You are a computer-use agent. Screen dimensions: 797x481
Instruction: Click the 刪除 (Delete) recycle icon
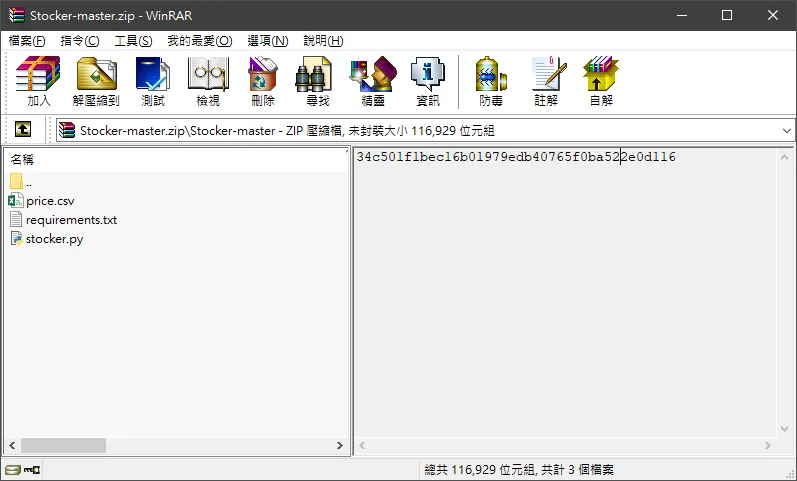coord(263,81)
